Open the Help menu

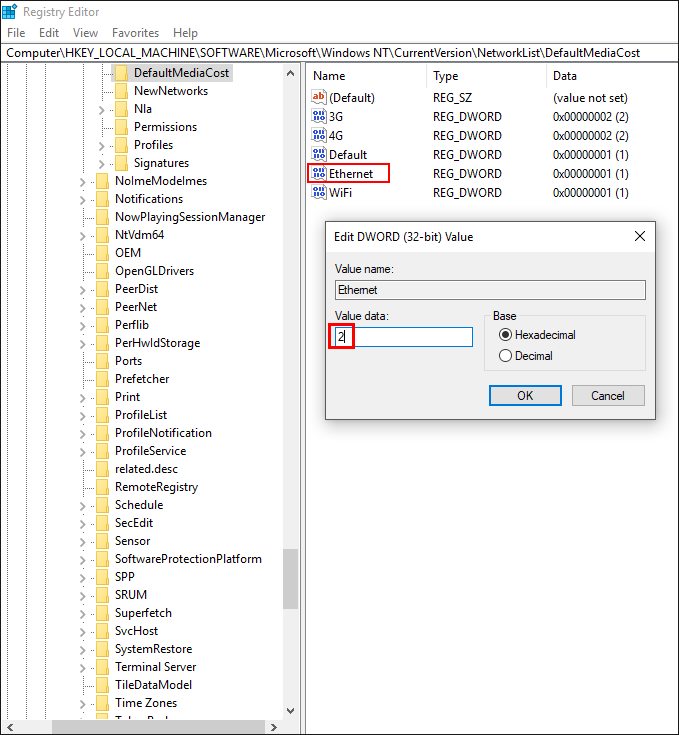185,33
